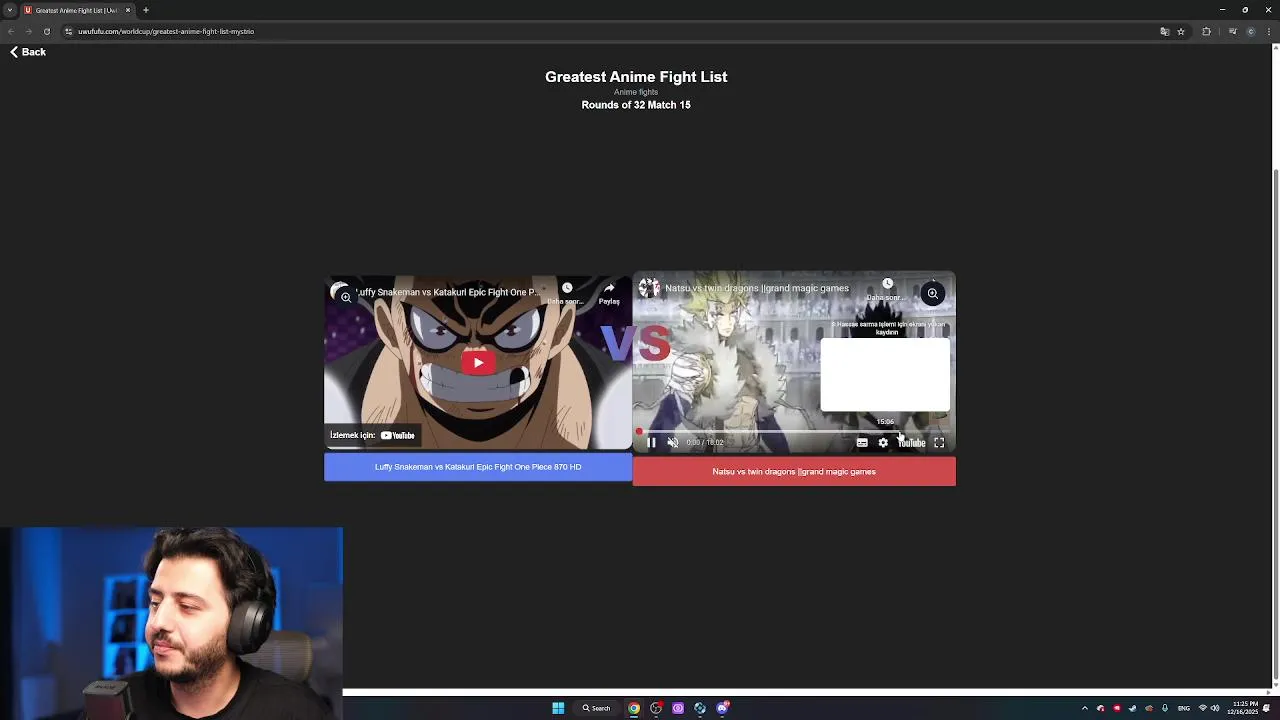Click the uwufufu.com address bar
This screenshot has width=1280, height=720.
tap(610, 31)
